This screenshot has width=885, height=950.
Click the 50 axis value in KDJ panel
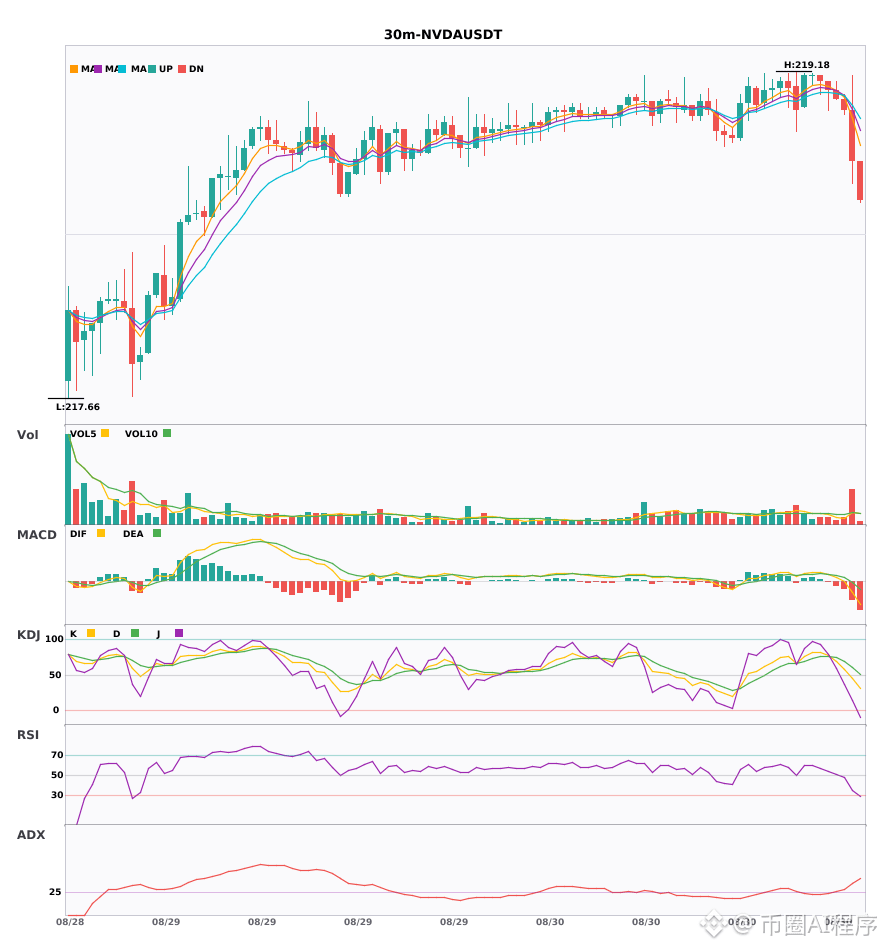point(55,675)
